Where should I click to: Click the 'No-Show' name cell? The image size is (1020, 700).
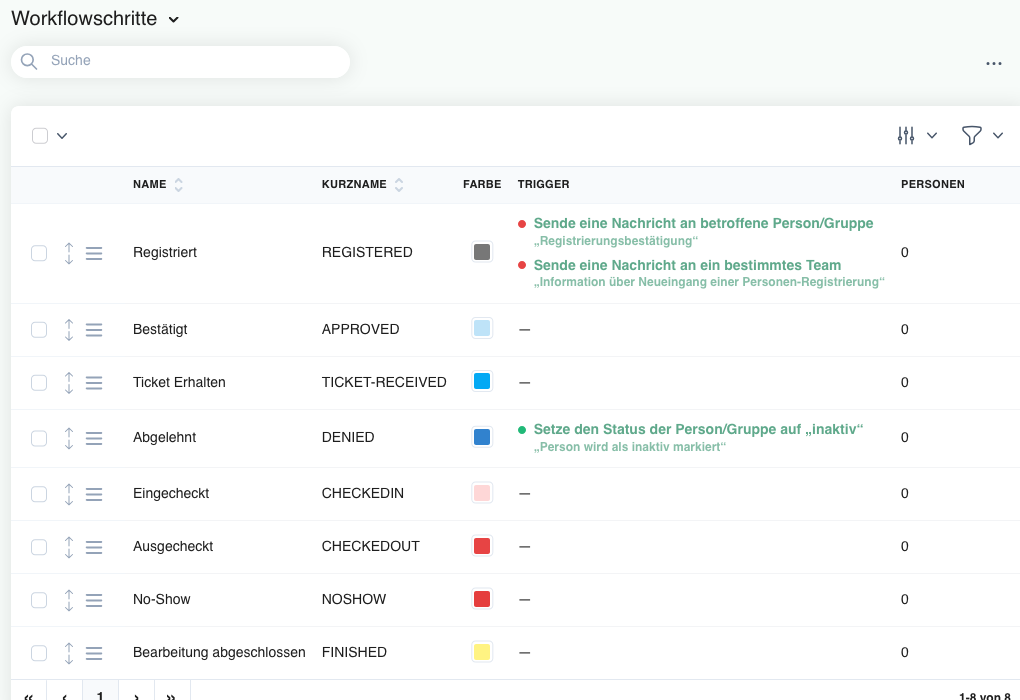click(161, 599)
